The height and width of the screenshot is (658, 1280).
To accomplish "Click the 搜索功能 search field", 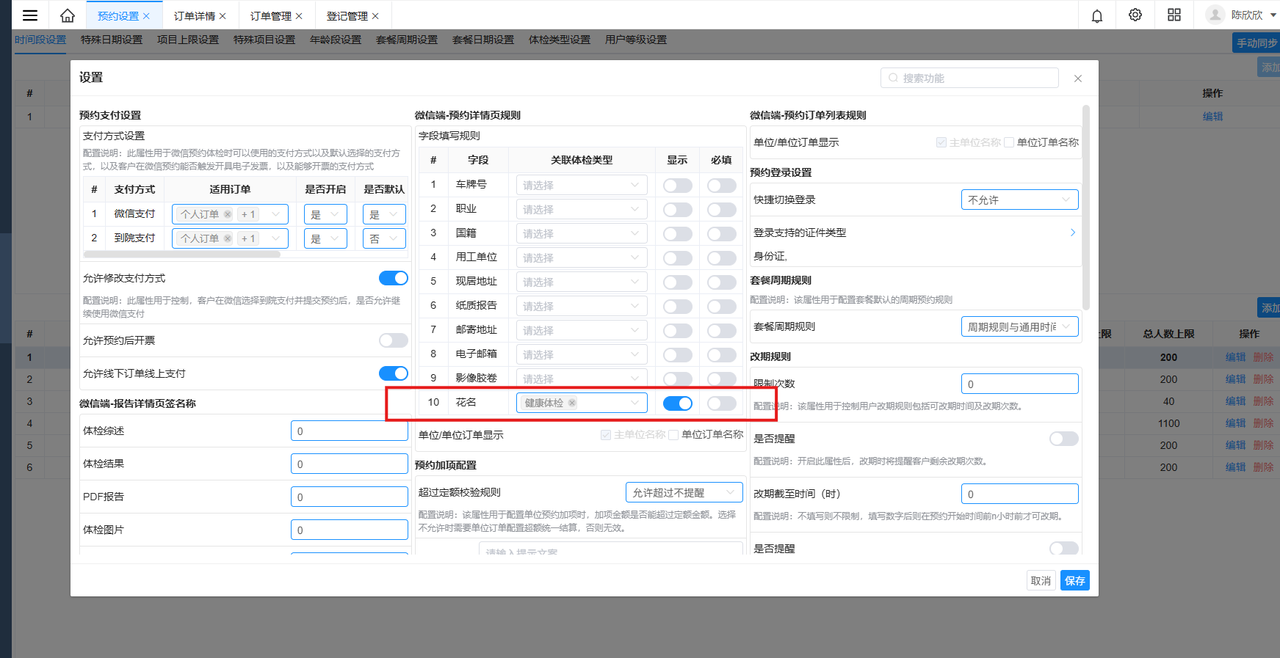I will [975, 78].
